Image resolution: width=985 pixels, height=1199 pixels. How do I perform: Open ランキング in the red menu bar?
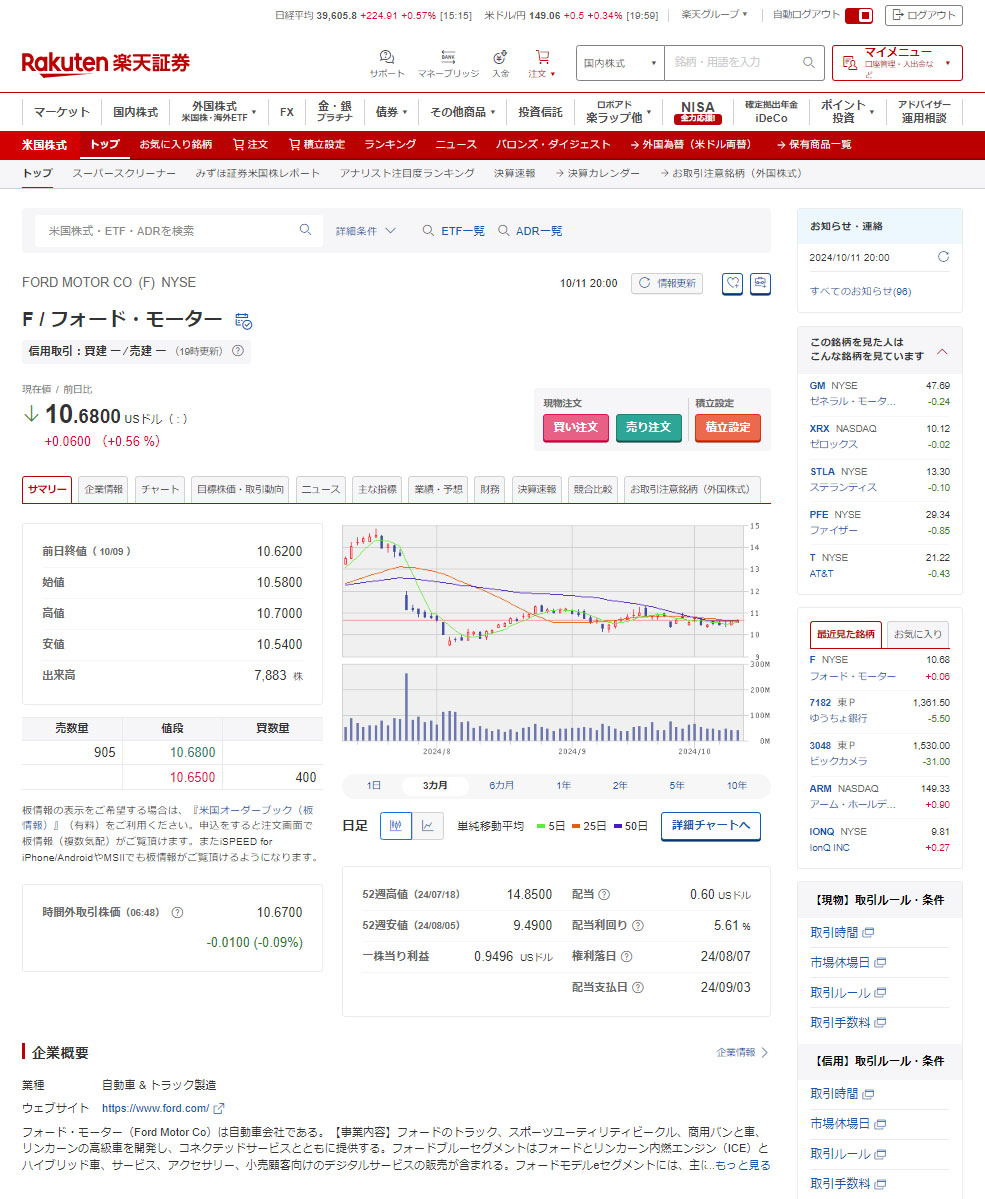coord(390,145)
